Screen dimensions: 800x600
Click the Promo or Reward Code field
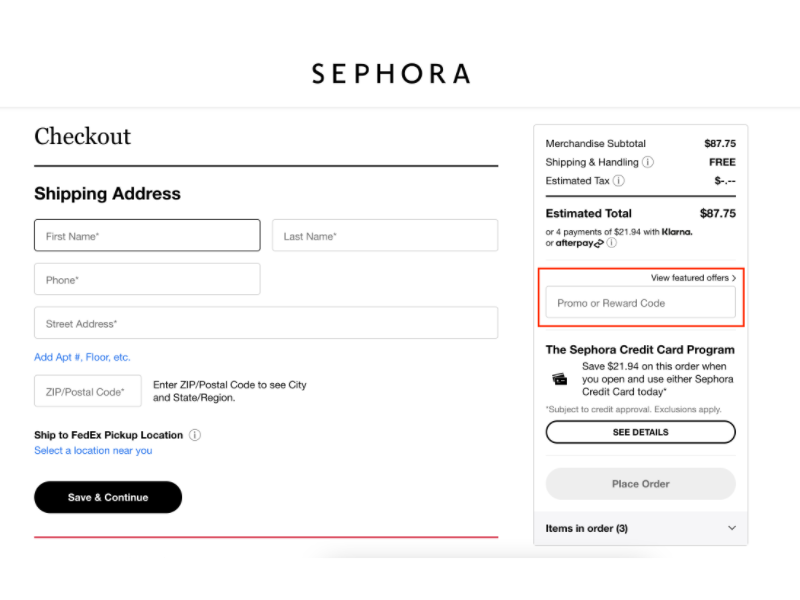tap(640, 302)
